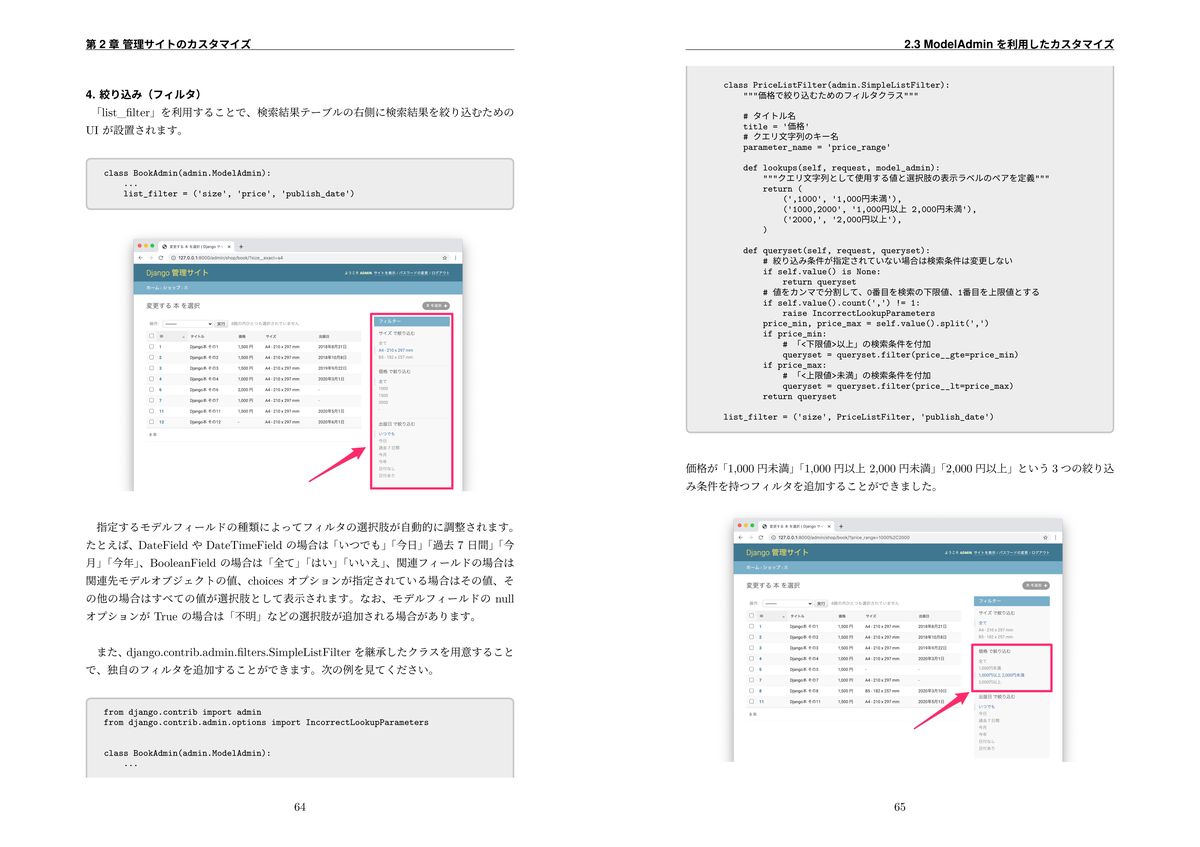Click タイトル column header in page 64 table
Screen dimensions: 1200x847
pos(197,337)
